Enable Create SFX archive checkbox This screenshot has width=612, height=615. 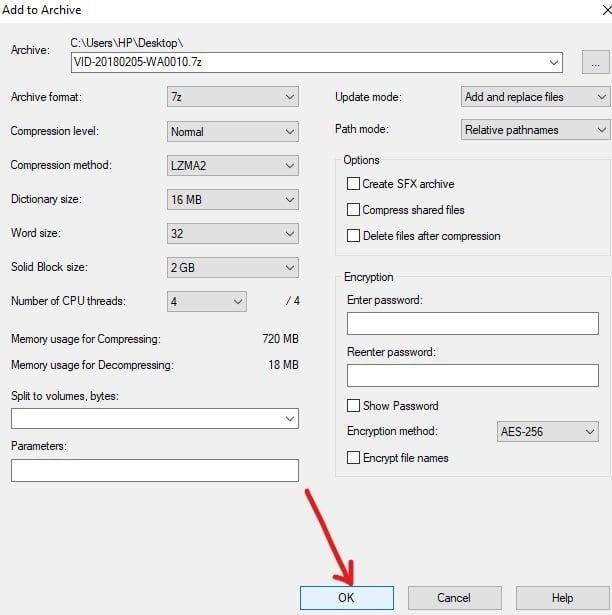coord(353,184)
